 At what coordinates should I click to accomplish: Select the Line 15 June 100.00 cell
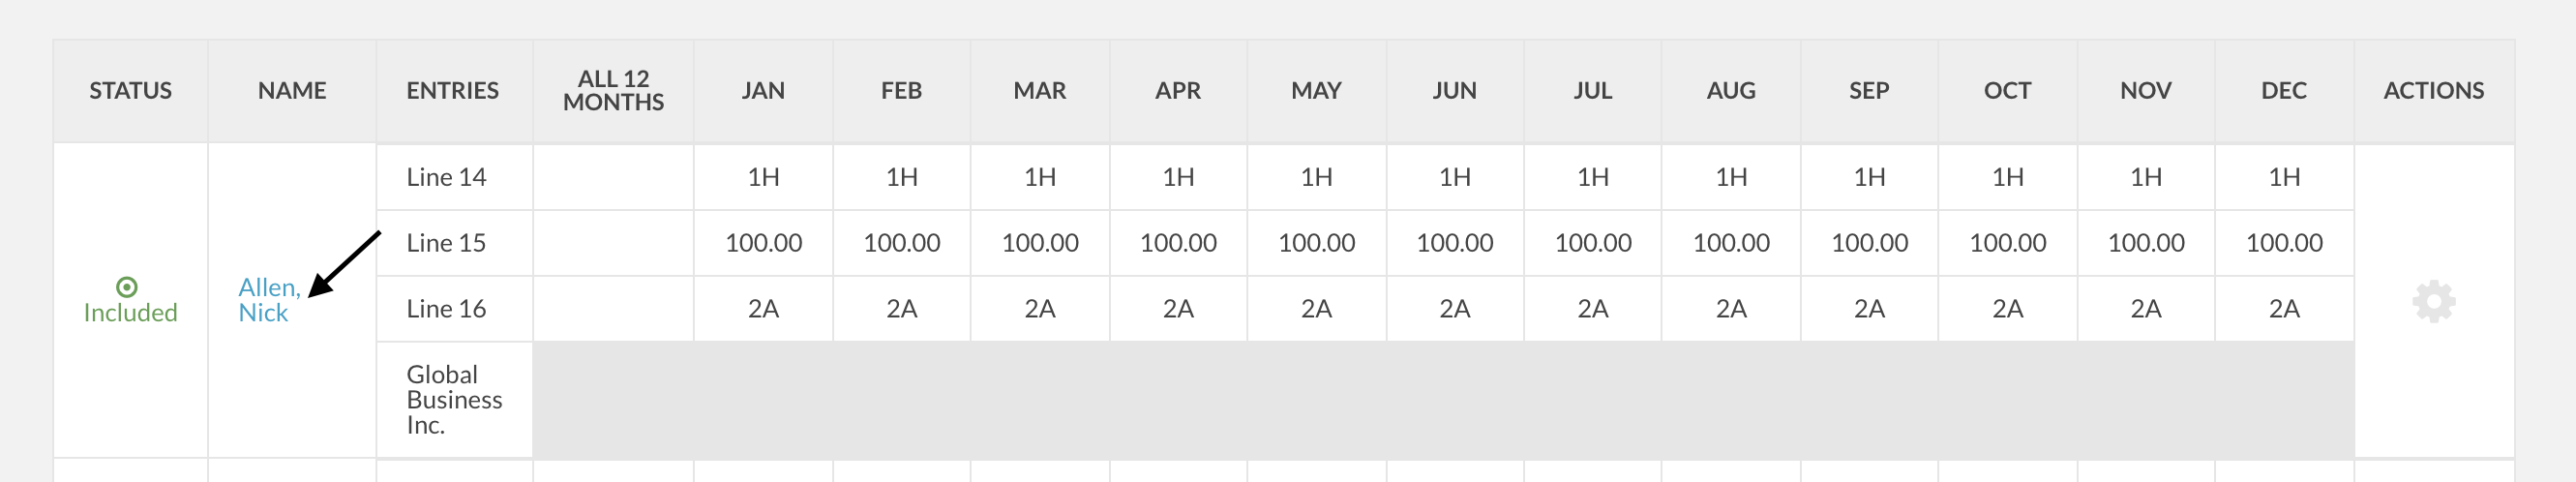pyautogui.click(x=1455, y=243)
